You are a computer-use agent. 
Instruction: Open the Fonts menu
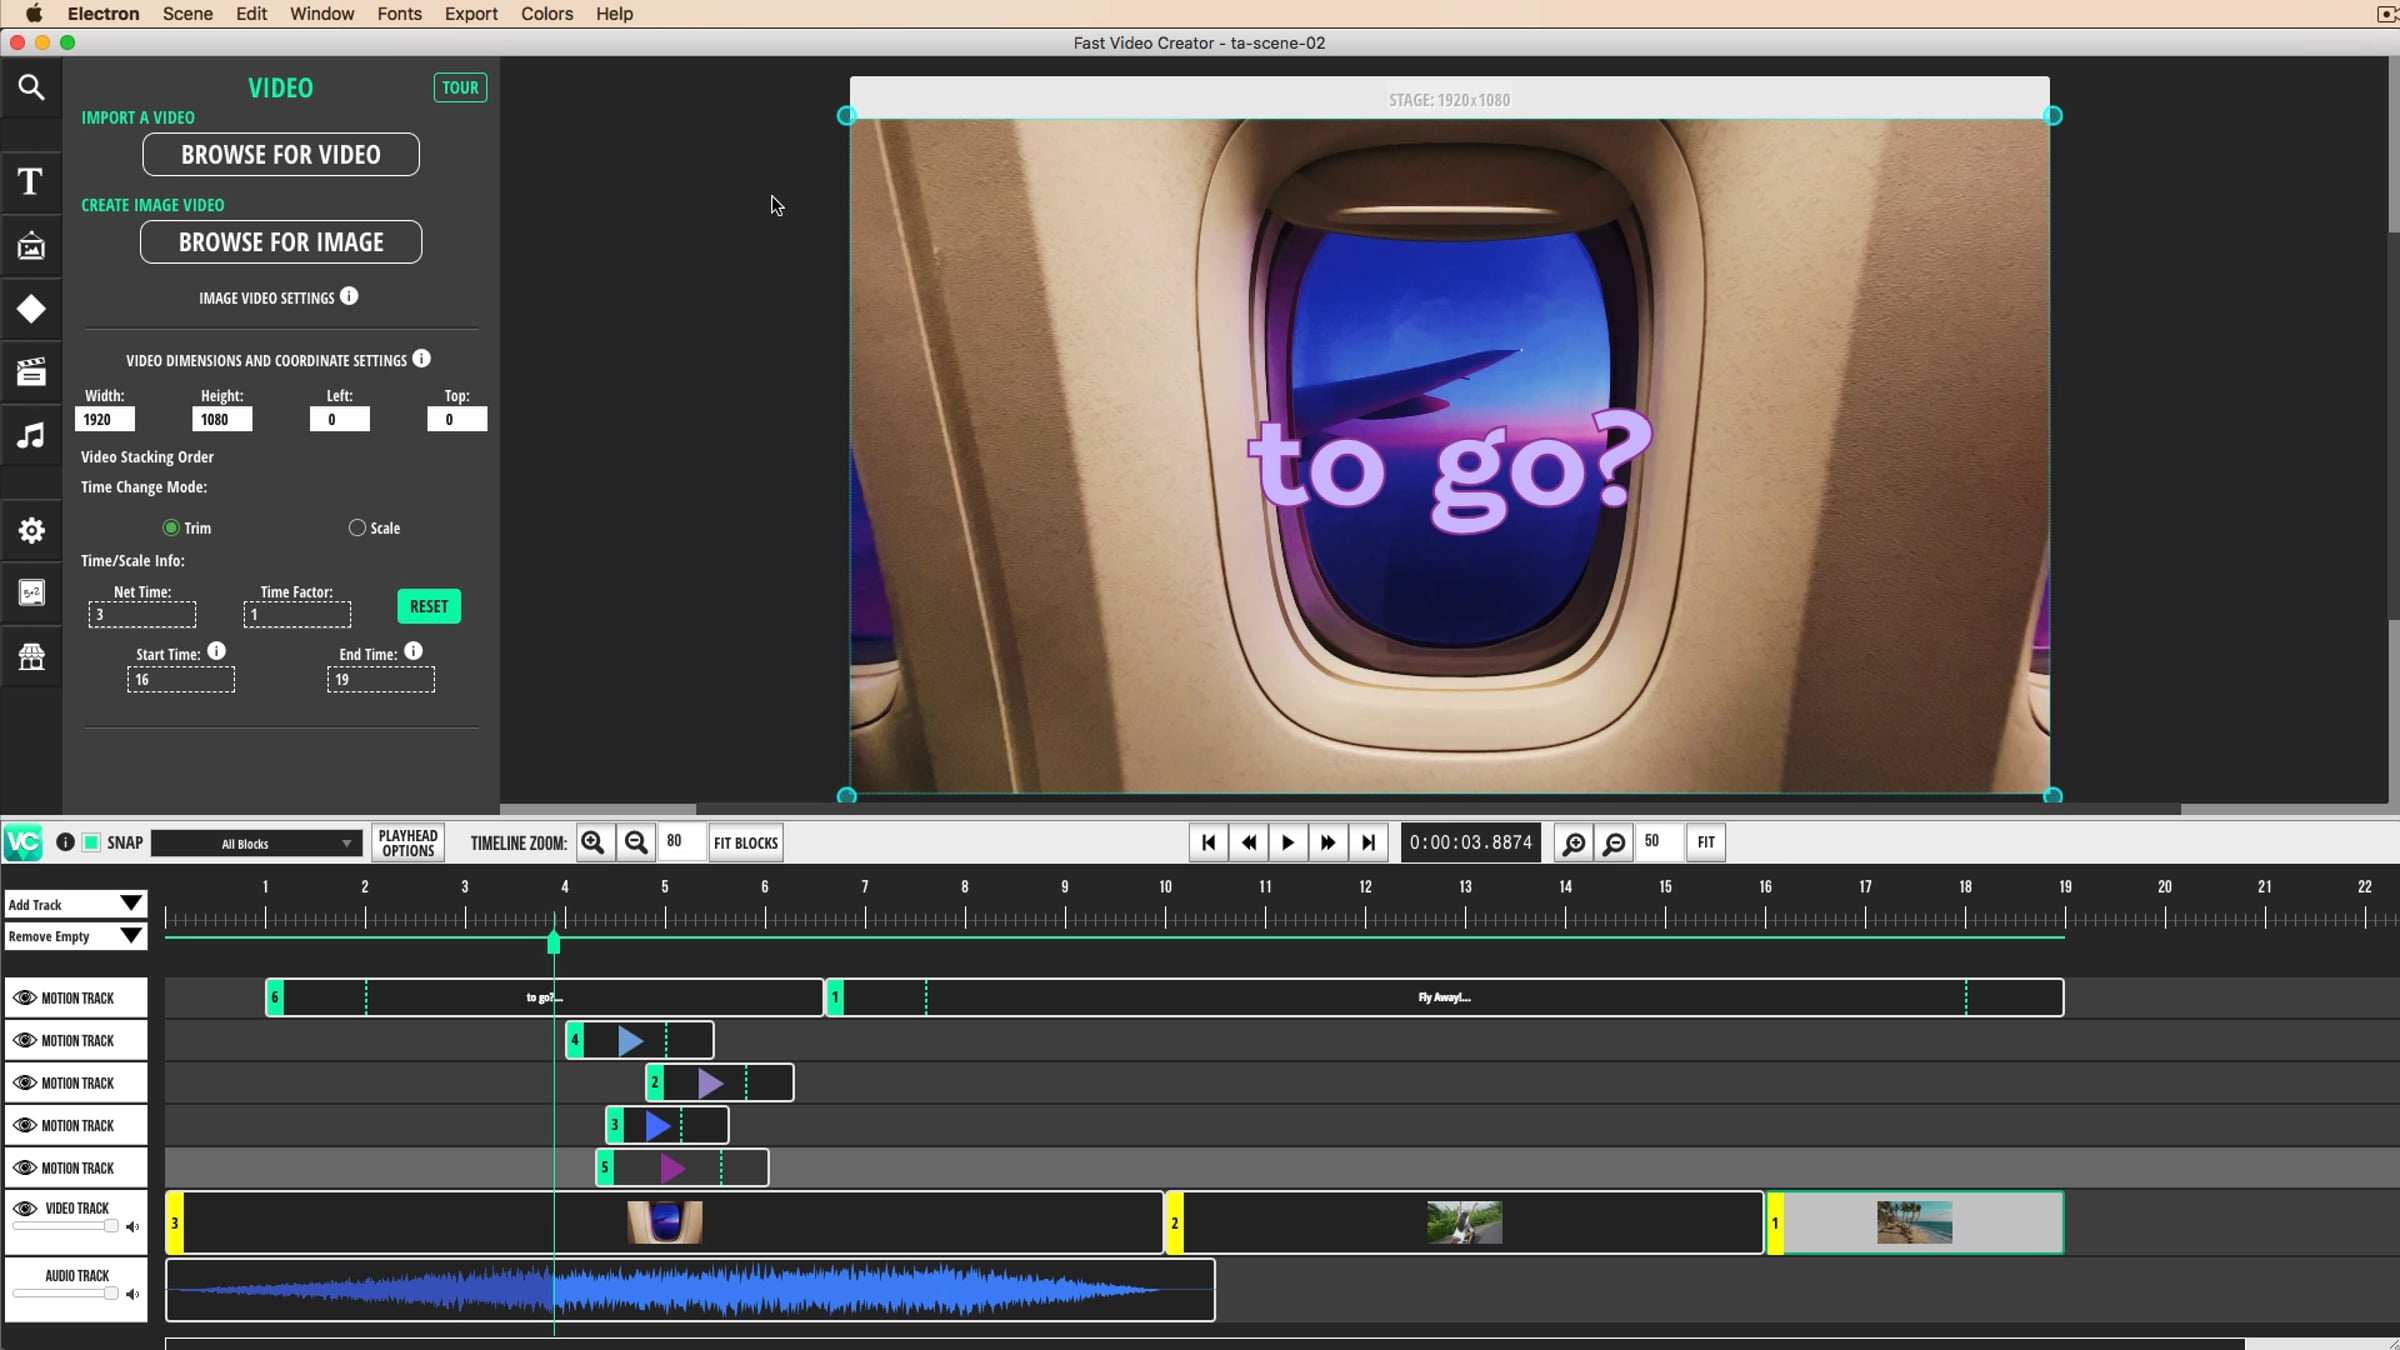click(x=399, y=14)
